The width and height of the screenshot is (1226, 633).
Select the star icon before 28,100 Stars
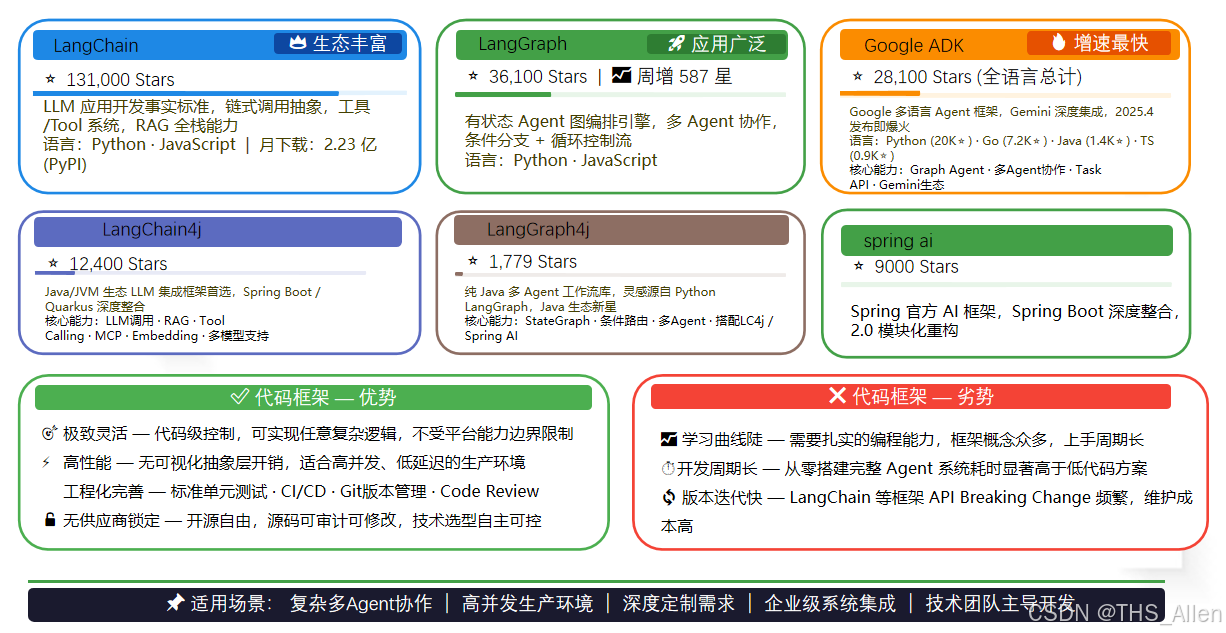click(x=857, y=76)
